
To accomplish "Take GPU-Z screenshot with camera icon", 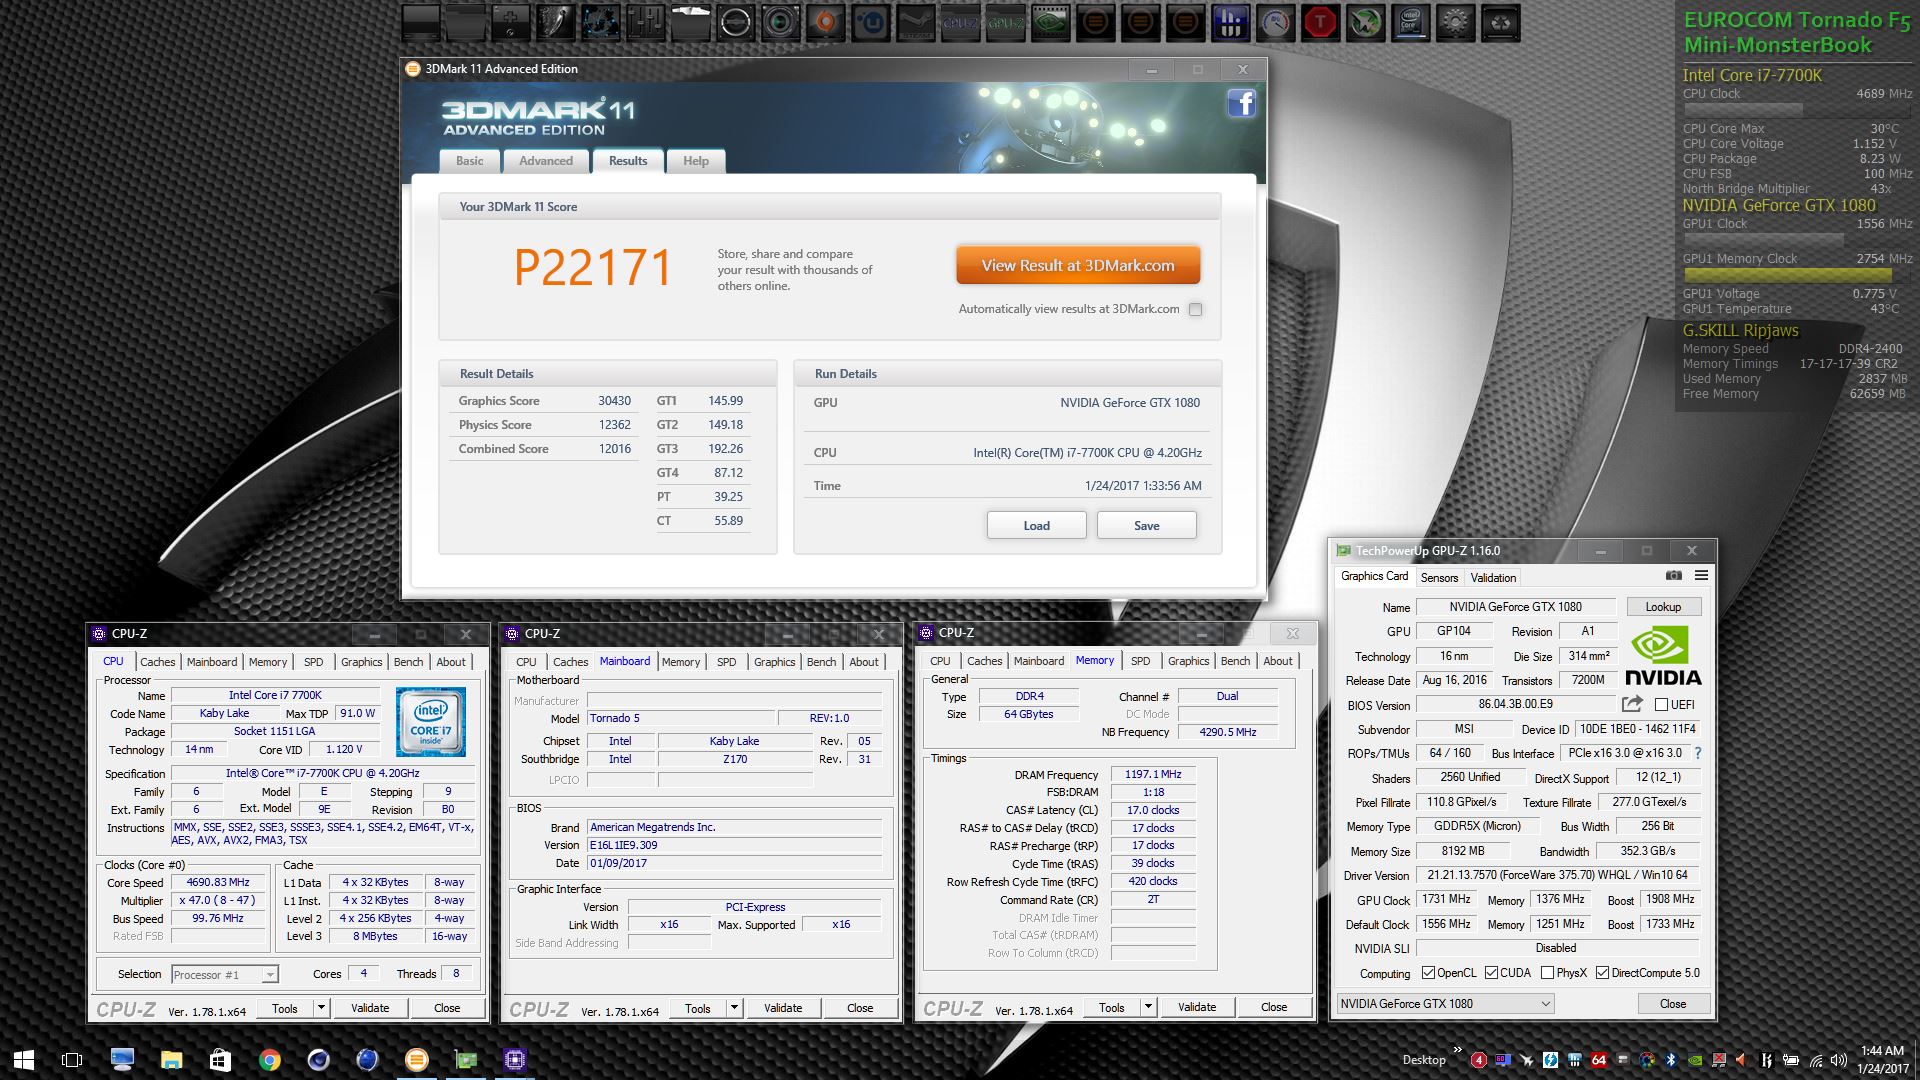I will (1674, 576).
